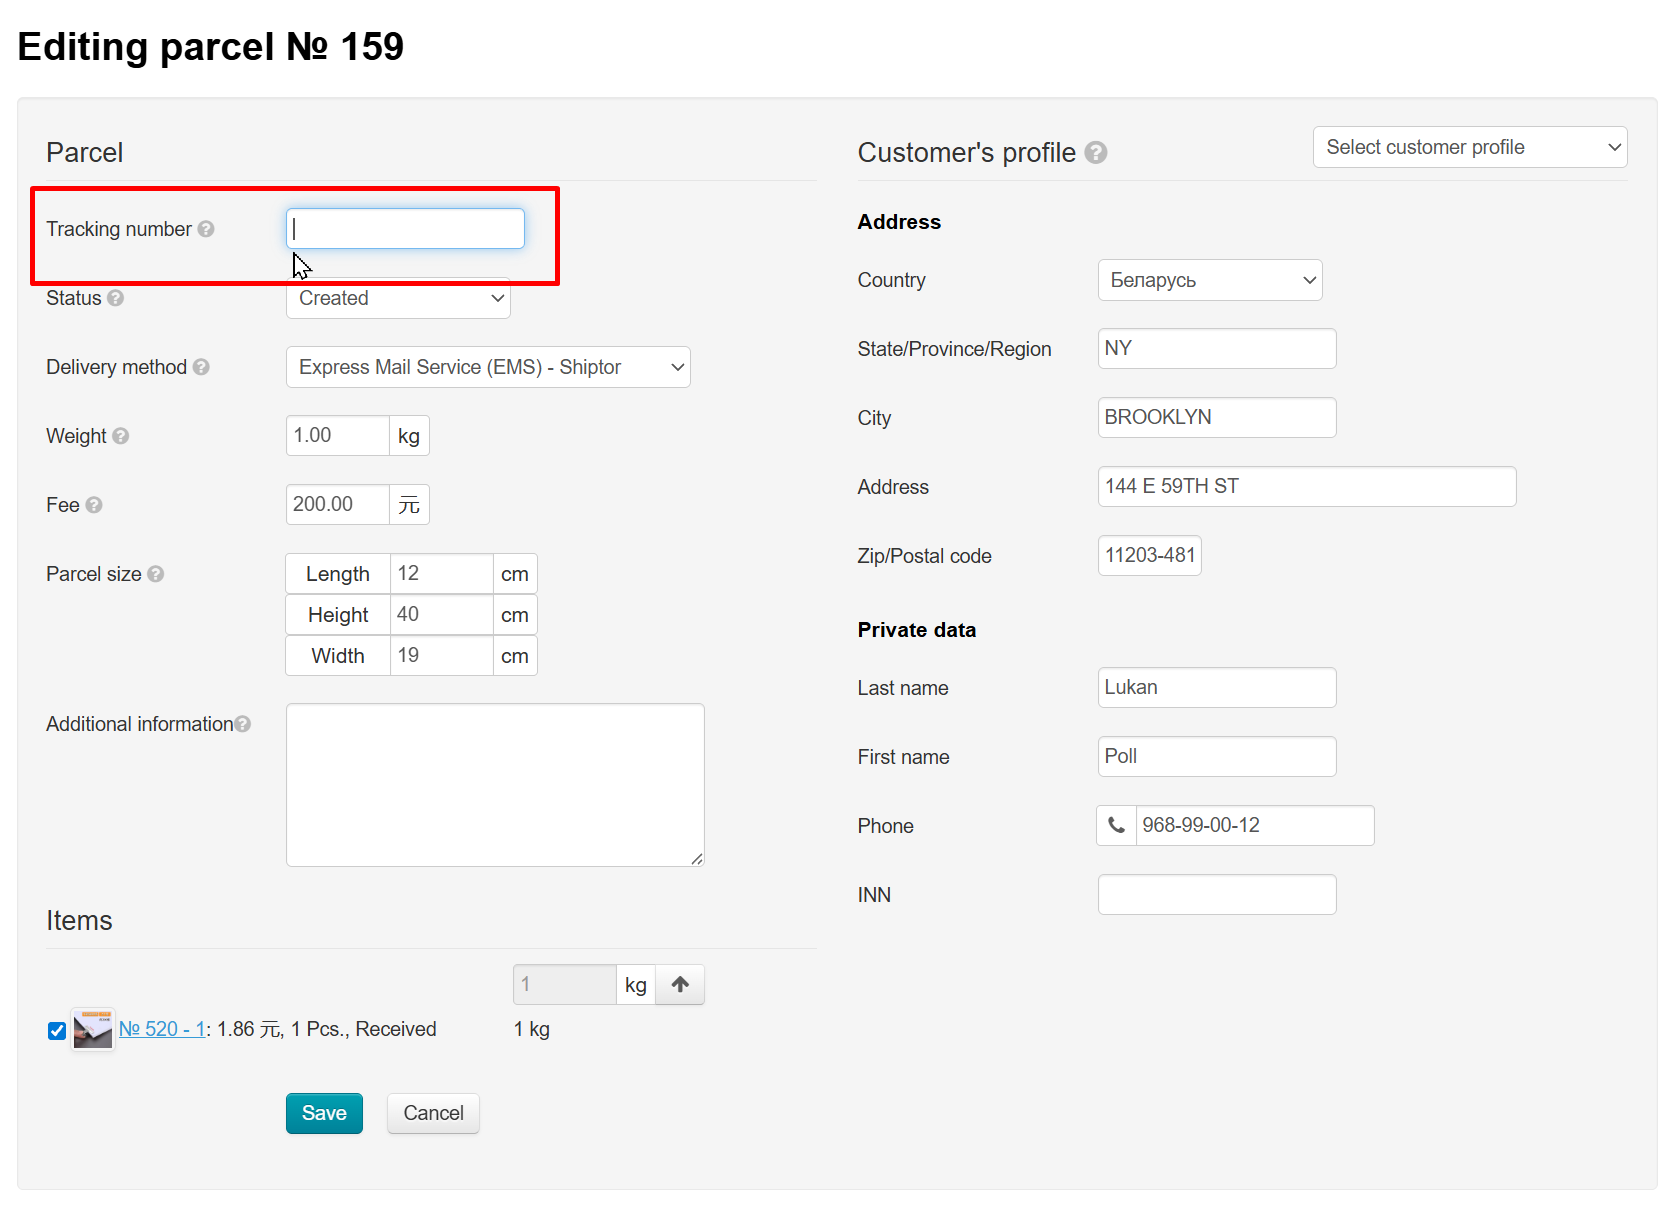Click the up arrow button beside item weight

point(680,985)
